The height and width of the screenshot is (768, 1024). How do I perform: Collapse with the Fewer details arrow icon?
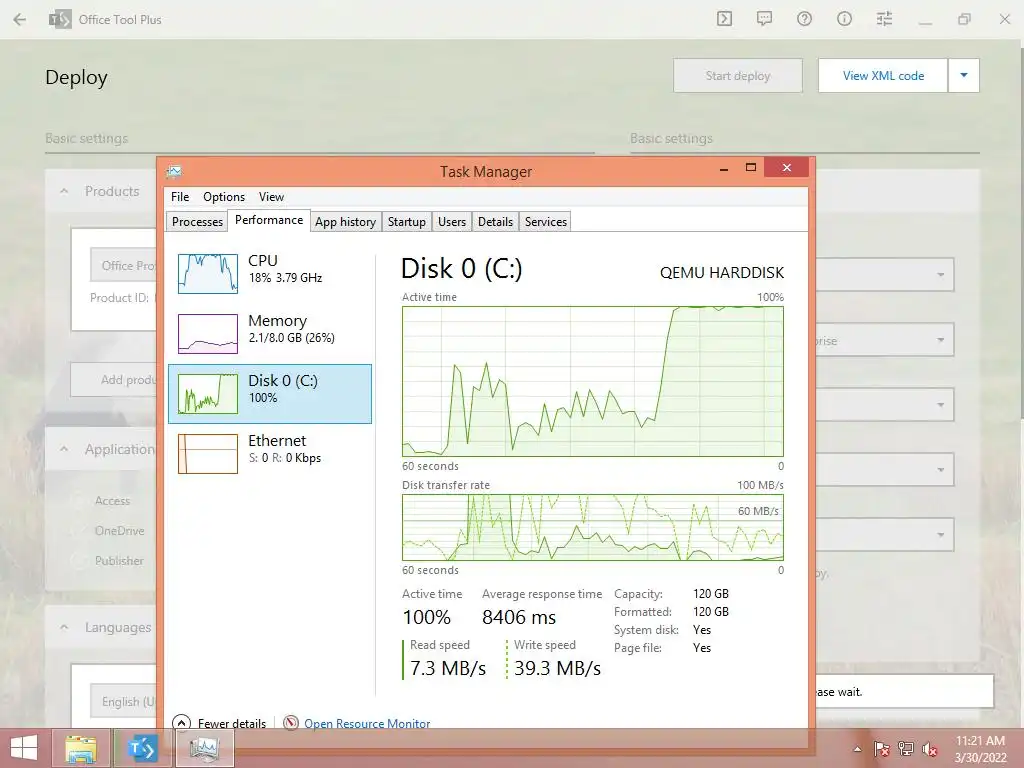tap(181, 723)
